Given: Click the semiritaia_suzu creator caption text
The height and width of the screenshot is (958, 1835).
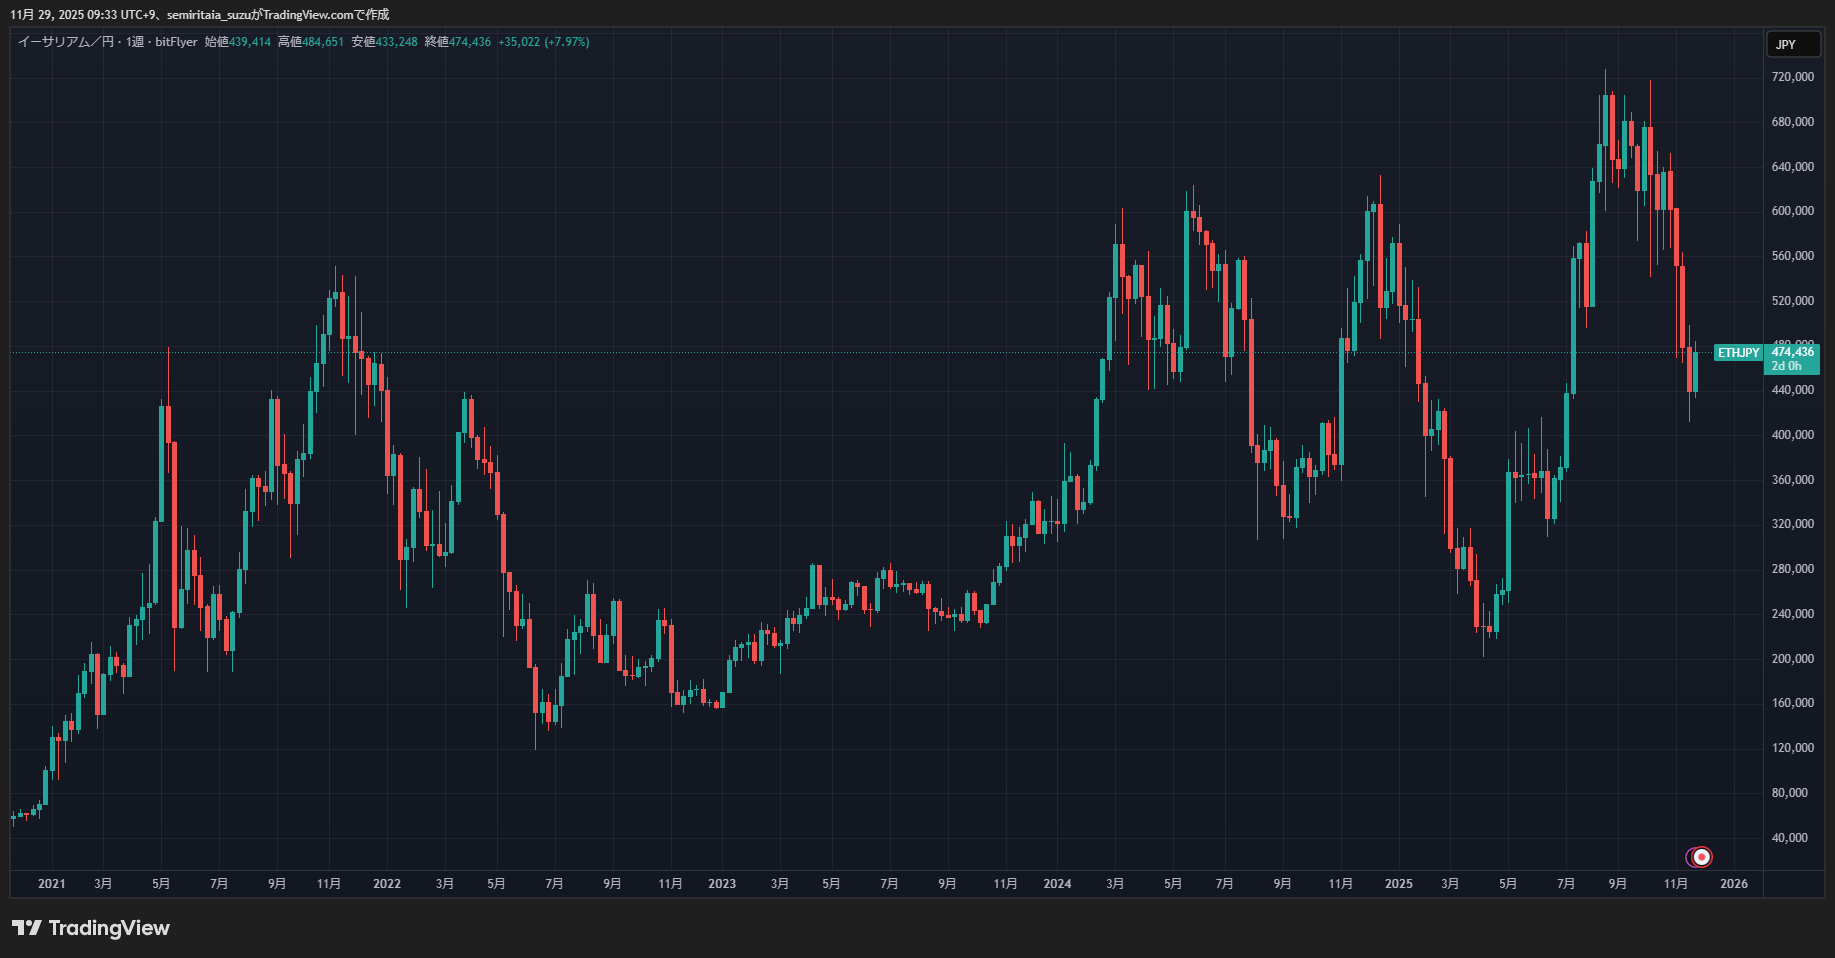Looking at the screenshot, I should tap(209, 15).
